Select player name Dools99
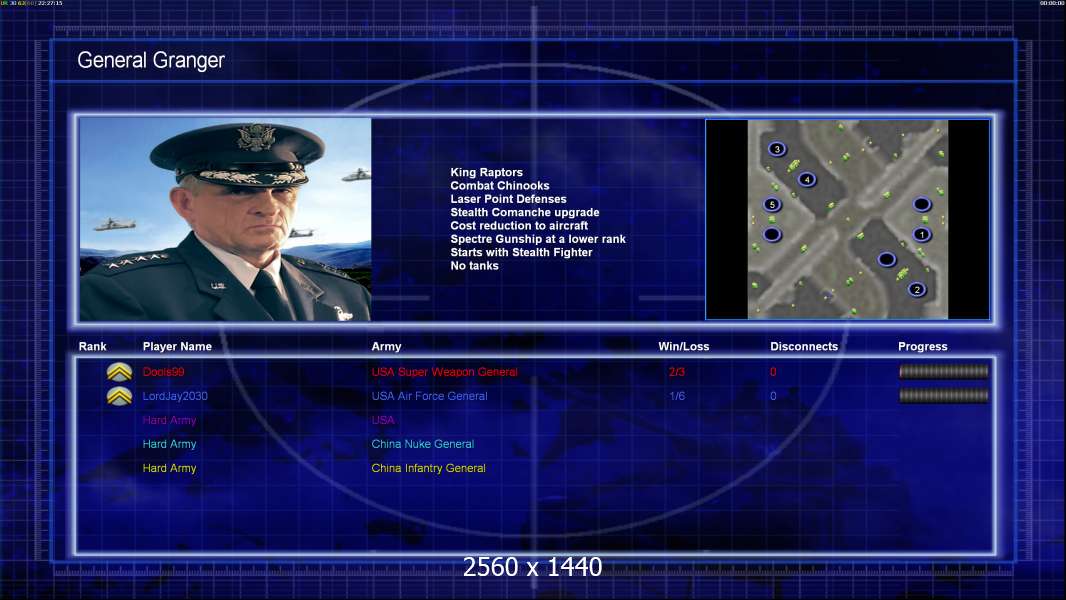1066x600 pixels. pyautogui.click(x=163, y=372)
